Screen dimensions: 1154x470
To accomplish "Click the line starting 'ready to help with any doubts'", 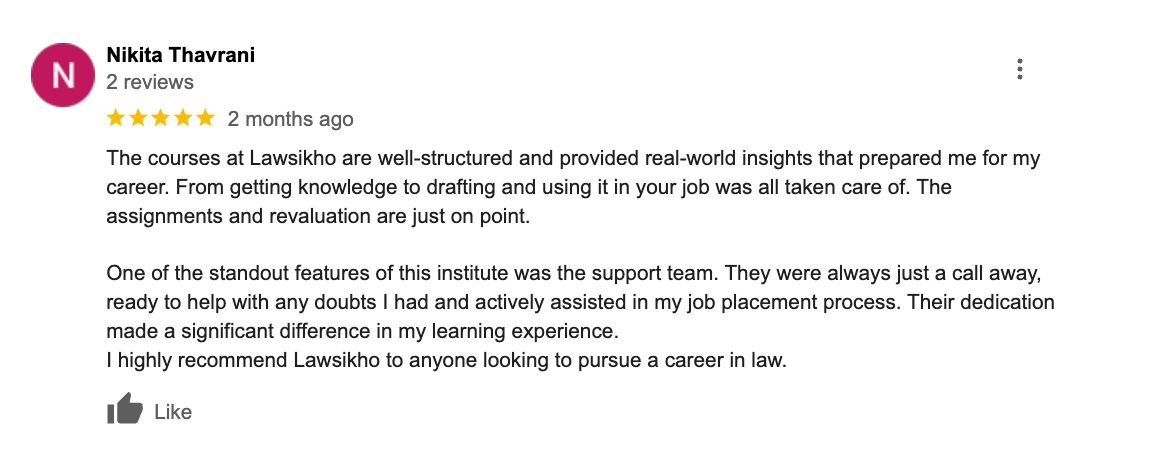I will tap(581, 303).
